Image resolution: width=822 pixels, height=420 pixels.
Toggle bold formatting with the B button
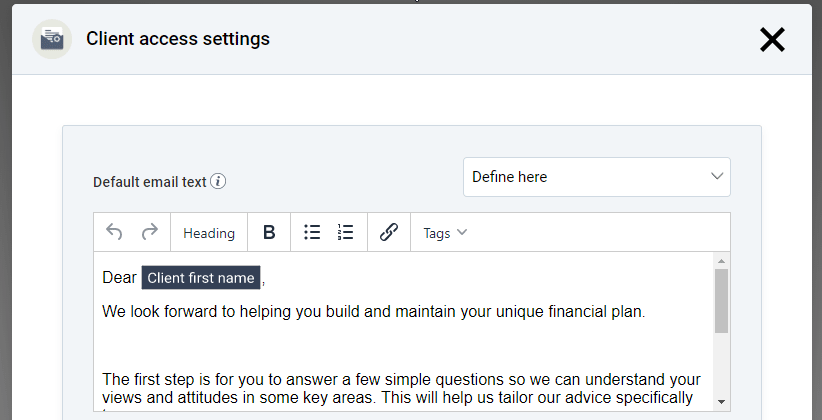click(x=269, y=232)
